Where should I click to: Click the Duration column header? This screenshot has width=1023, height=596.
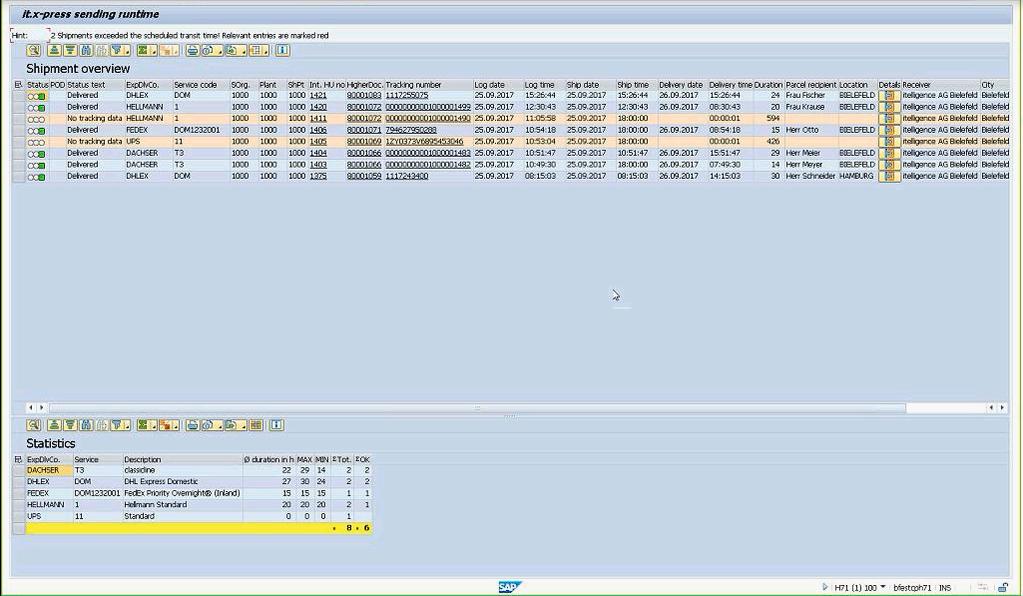[769, 85]
